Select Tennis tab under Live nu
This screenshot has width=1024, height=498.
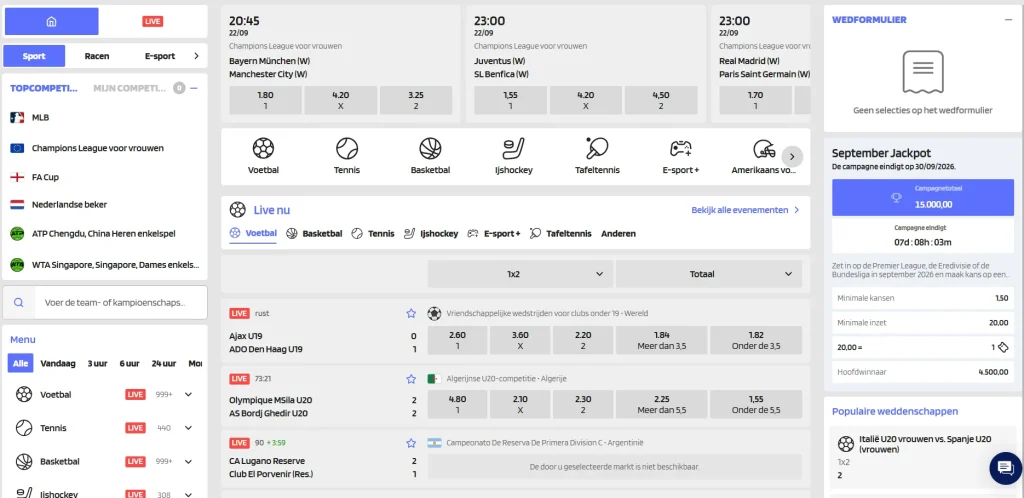(x=373, y=234)
